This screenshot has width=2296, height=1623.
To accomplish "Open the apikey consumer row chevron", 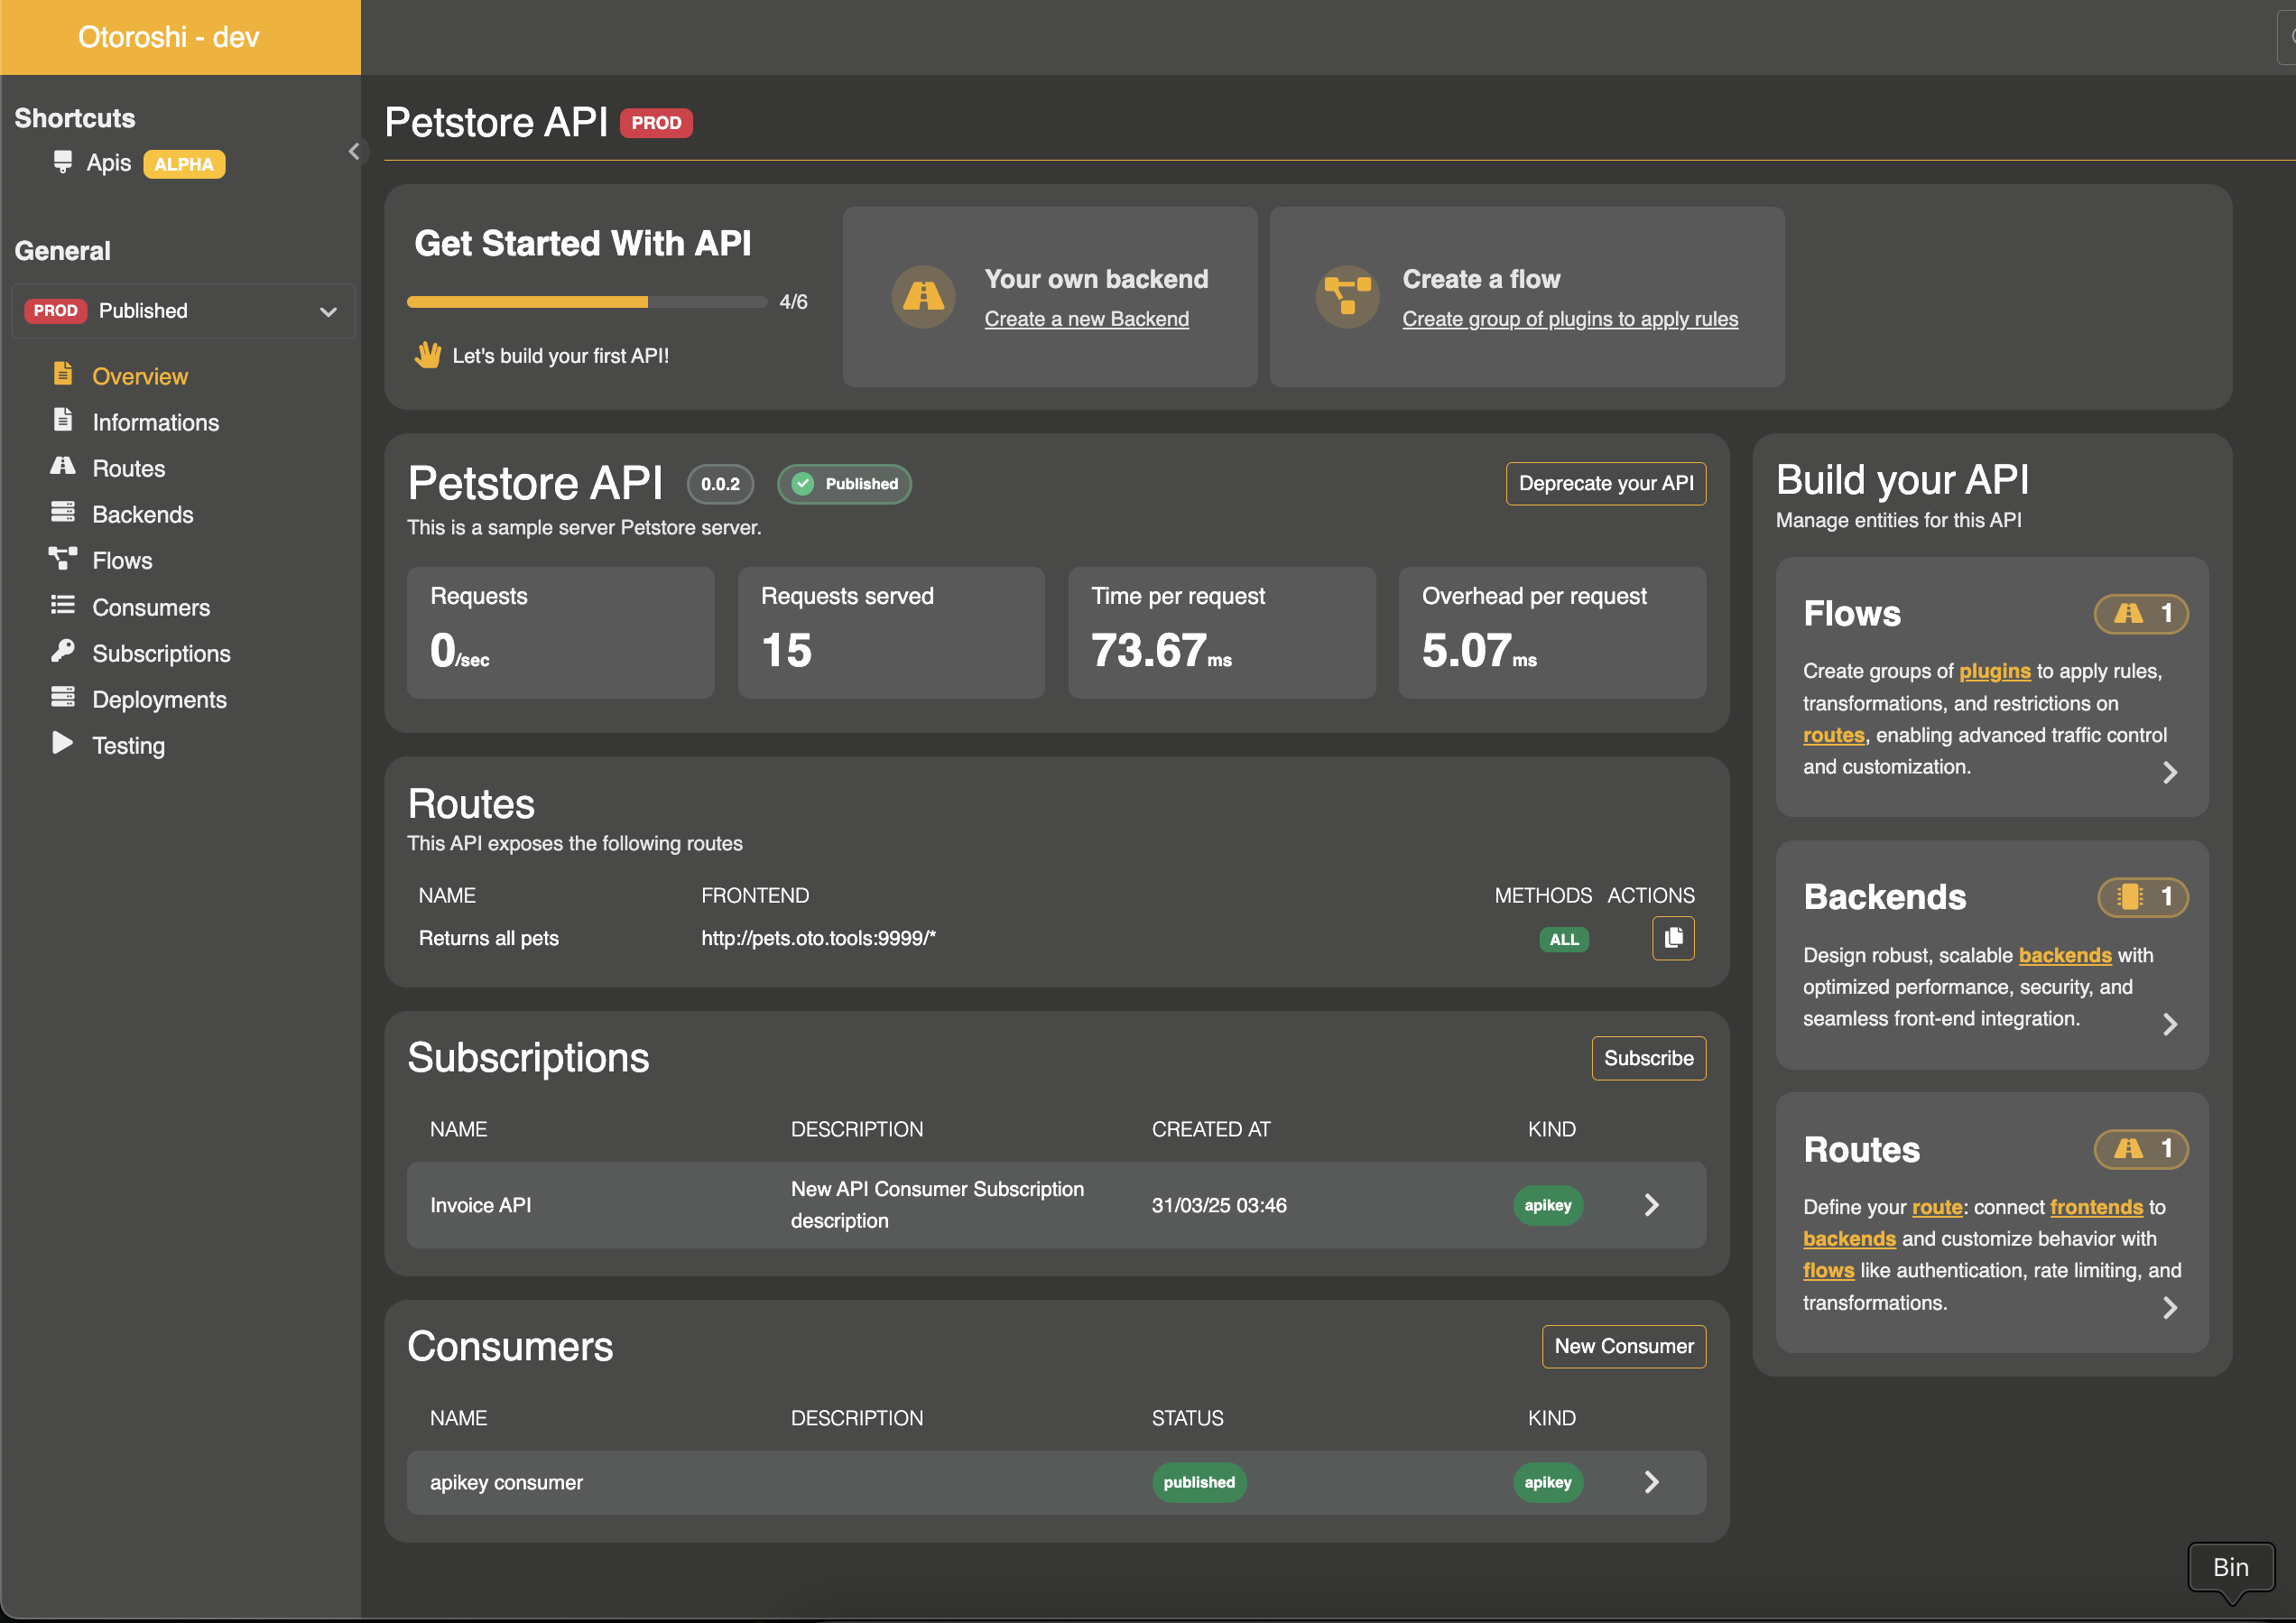I will [1651, 1482].
